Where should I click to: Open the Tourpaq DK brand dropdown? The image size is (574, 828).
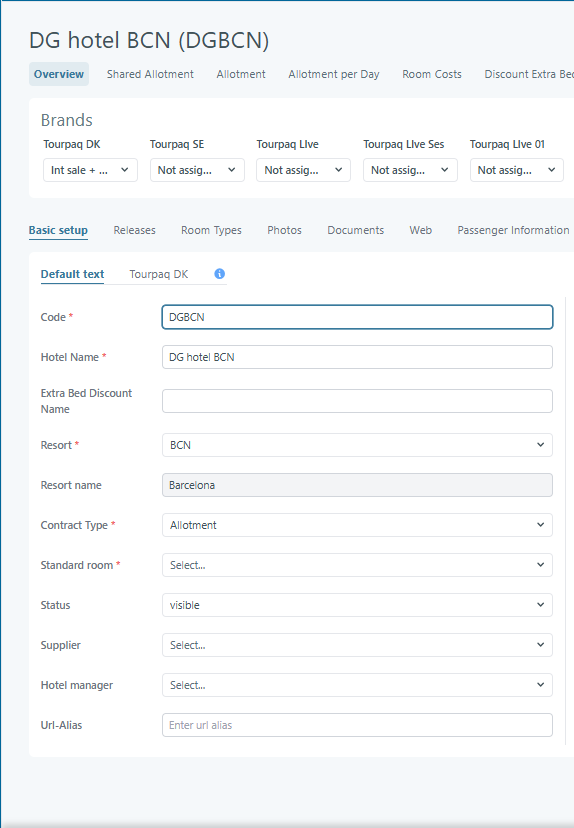(x=90, y=170)
